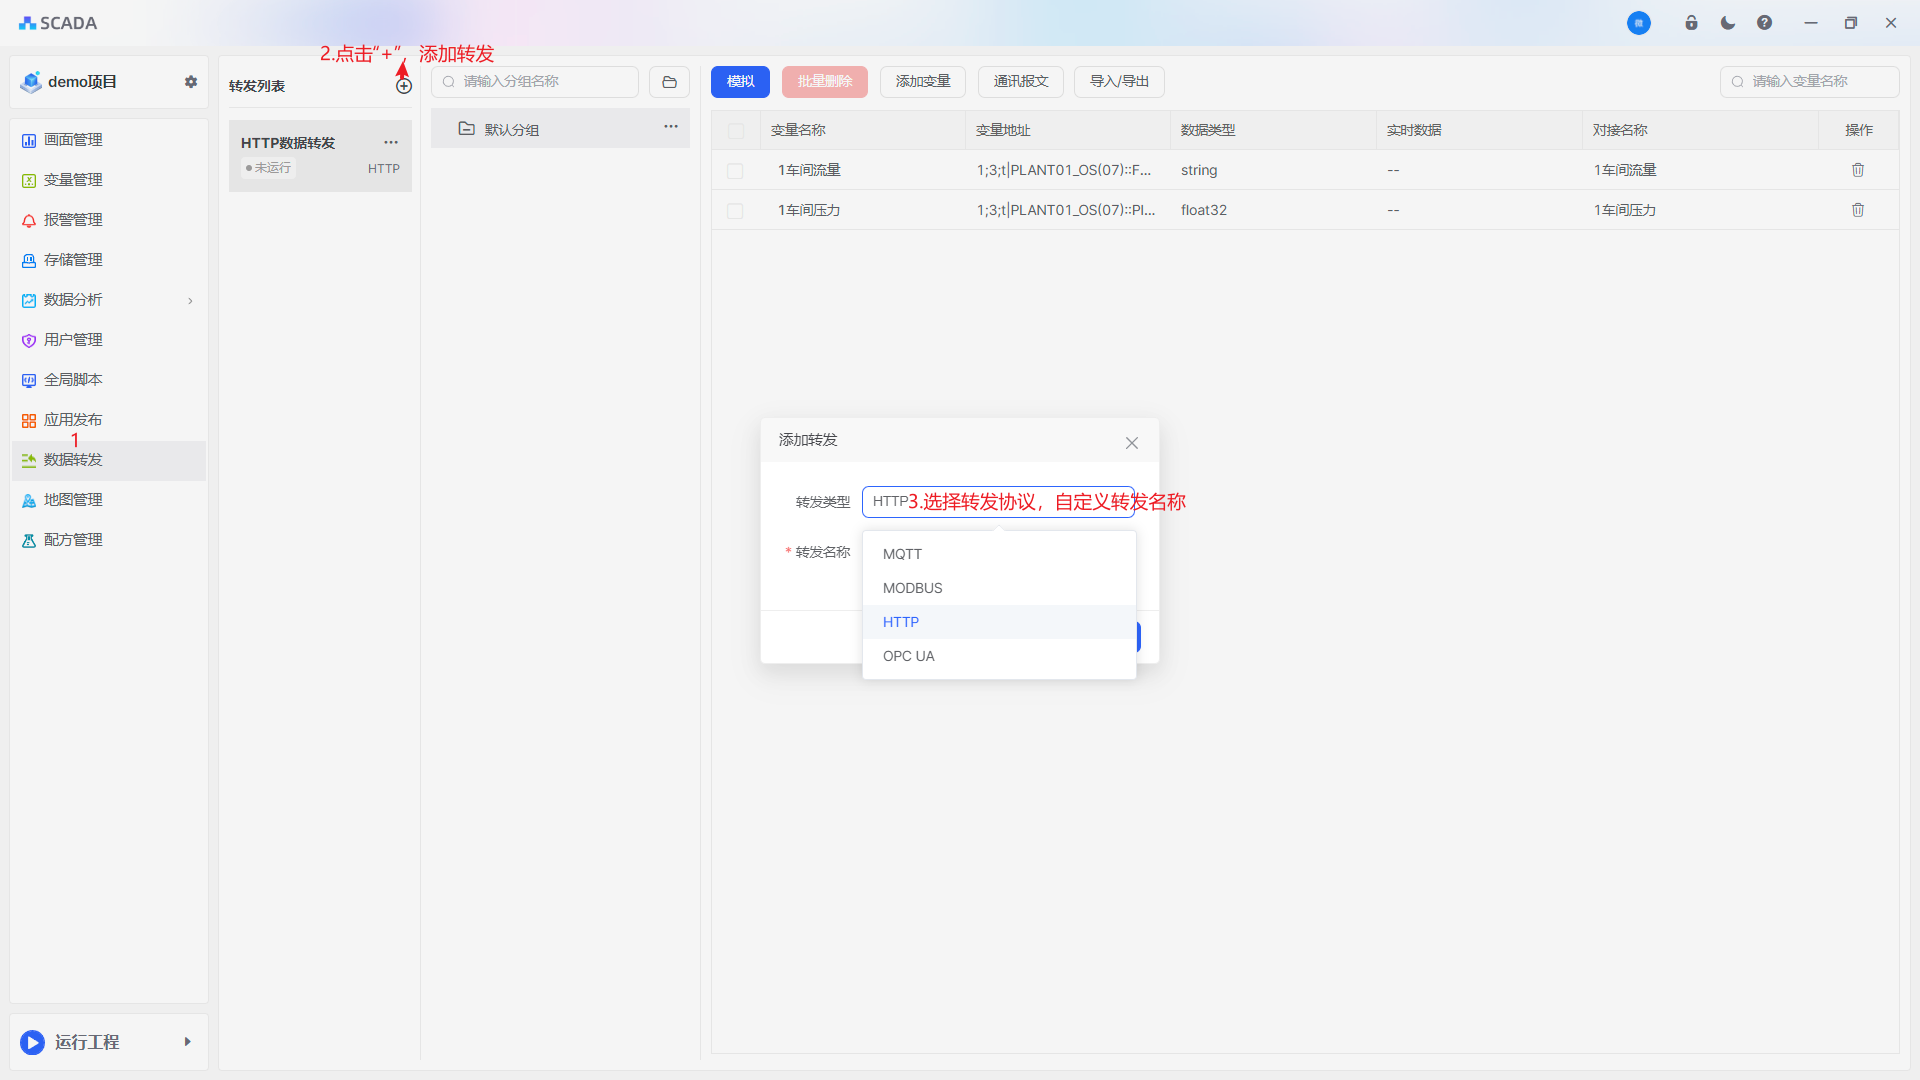Check the 1车间流量 row checkbox

pyautogui.click(x=735, y=171)
